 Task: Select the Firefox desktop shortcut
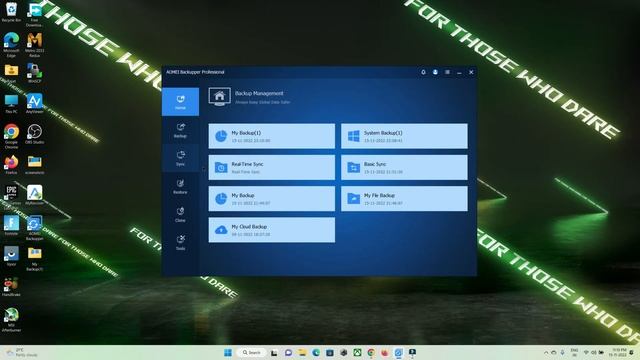point(11,164)
